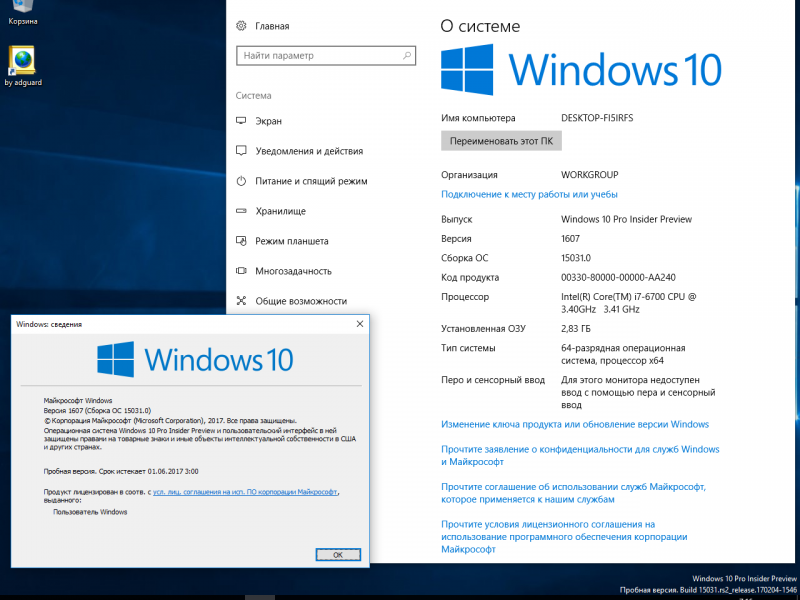Select the computer name DESKTOP-FI5IRFS
The height and width of the screenshot is (600, 800).
click(x=597, y=118)
